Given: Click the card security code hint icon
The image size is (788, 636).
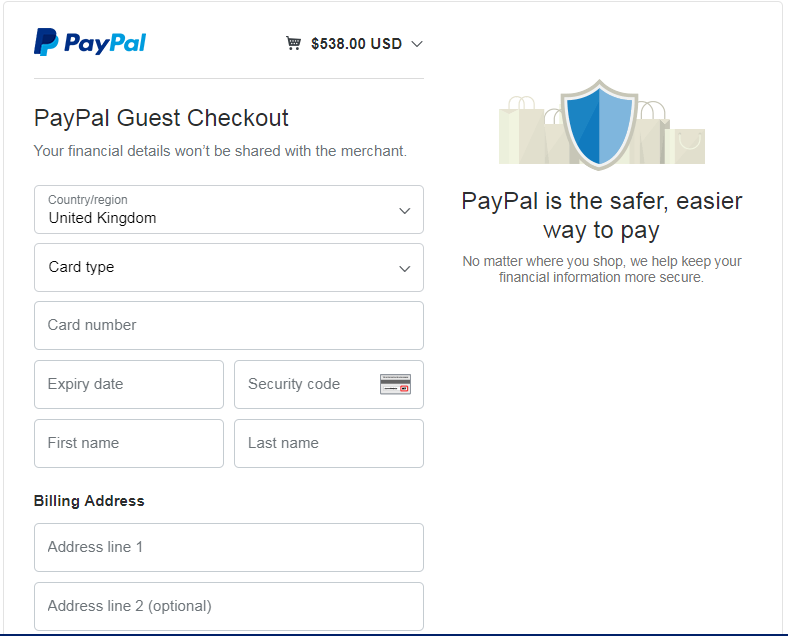Looking at the screenshot, I should coord(395,384).
